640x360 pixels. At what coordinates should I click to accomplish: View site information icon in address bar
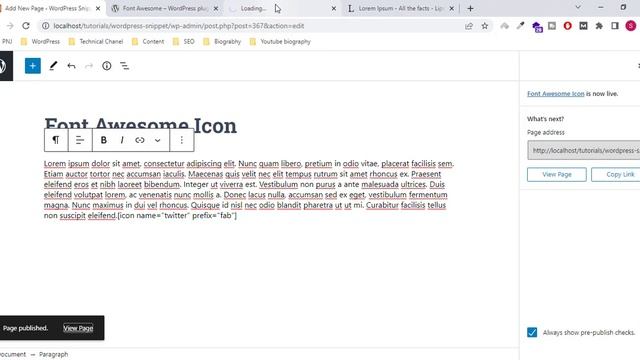[x=46, y=26]
